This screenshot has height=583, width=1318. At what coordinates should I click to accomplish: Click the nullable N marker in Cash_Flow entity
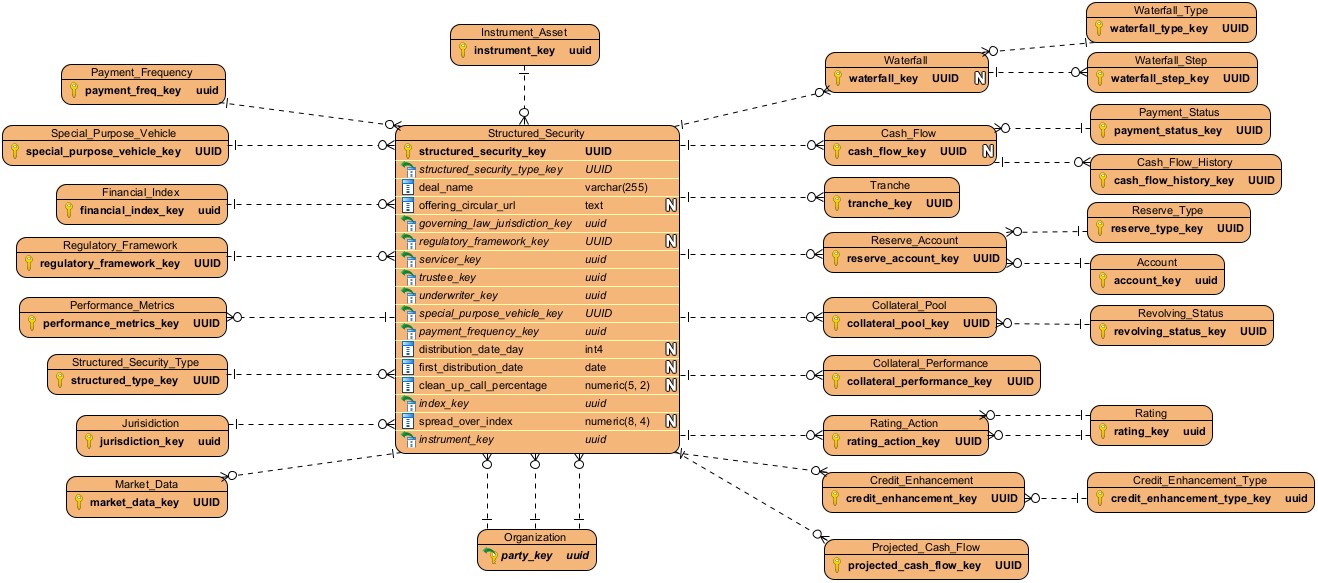tap(987, 151)
